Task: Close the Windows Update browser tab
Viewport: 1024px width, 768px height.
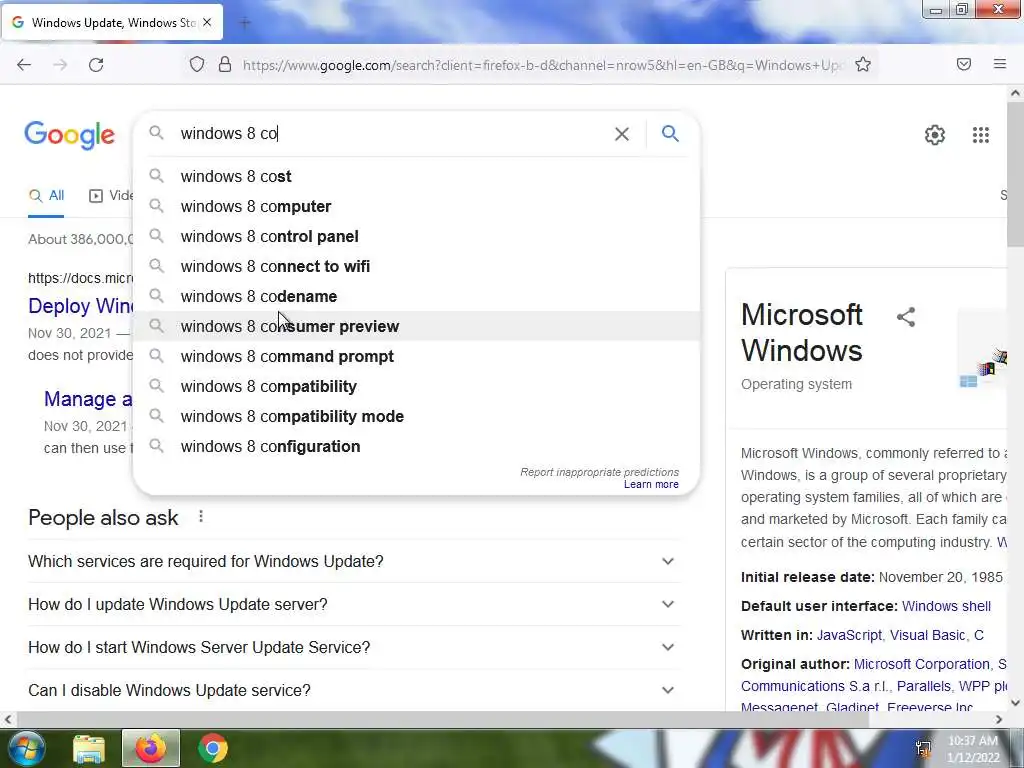Action: [x=207, y=22]
